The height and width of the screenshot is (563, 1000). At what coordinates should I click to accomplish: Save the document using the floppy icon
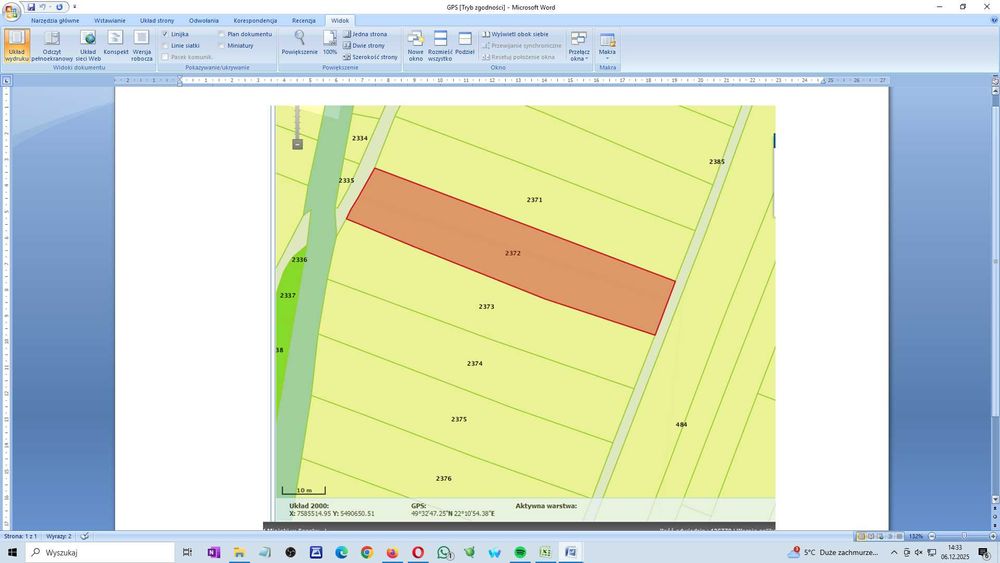pos(31,7)
